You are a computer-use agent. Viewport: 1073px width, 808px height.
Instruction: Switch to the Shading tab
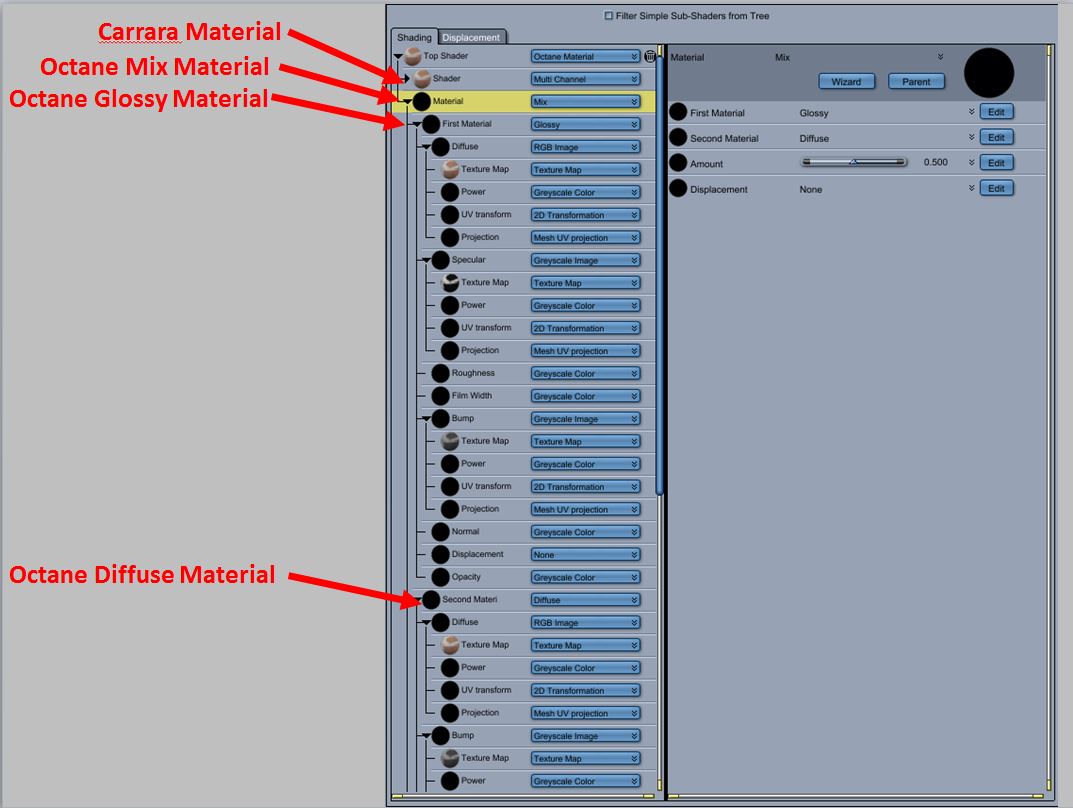pyautogui.click(x=414, y=37)
